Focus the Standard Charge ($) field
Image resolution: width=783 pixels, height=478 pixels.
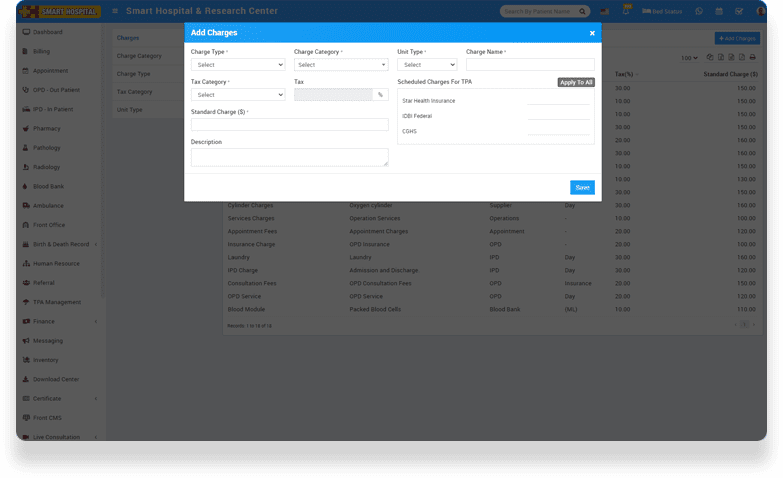click(x=289, y=125)
